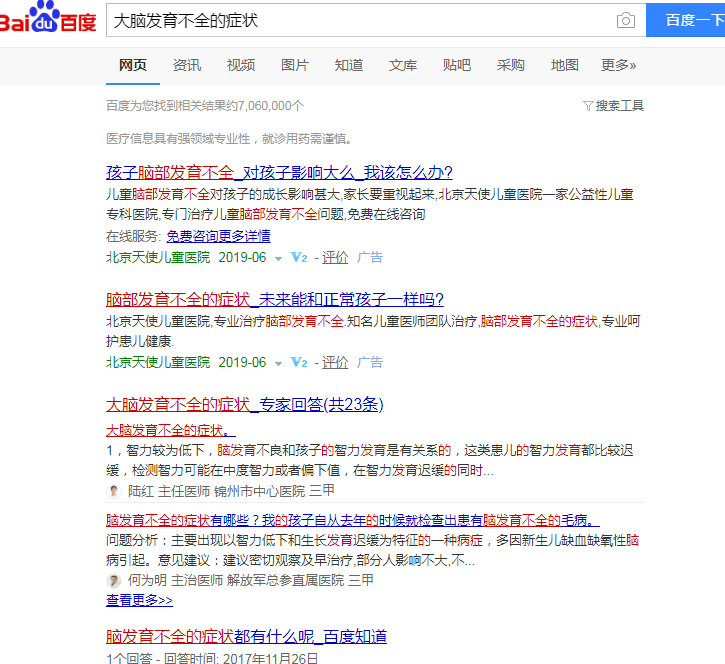
Task: Open question 脑发育不全的症状有哪些 link
Action: 353,521
